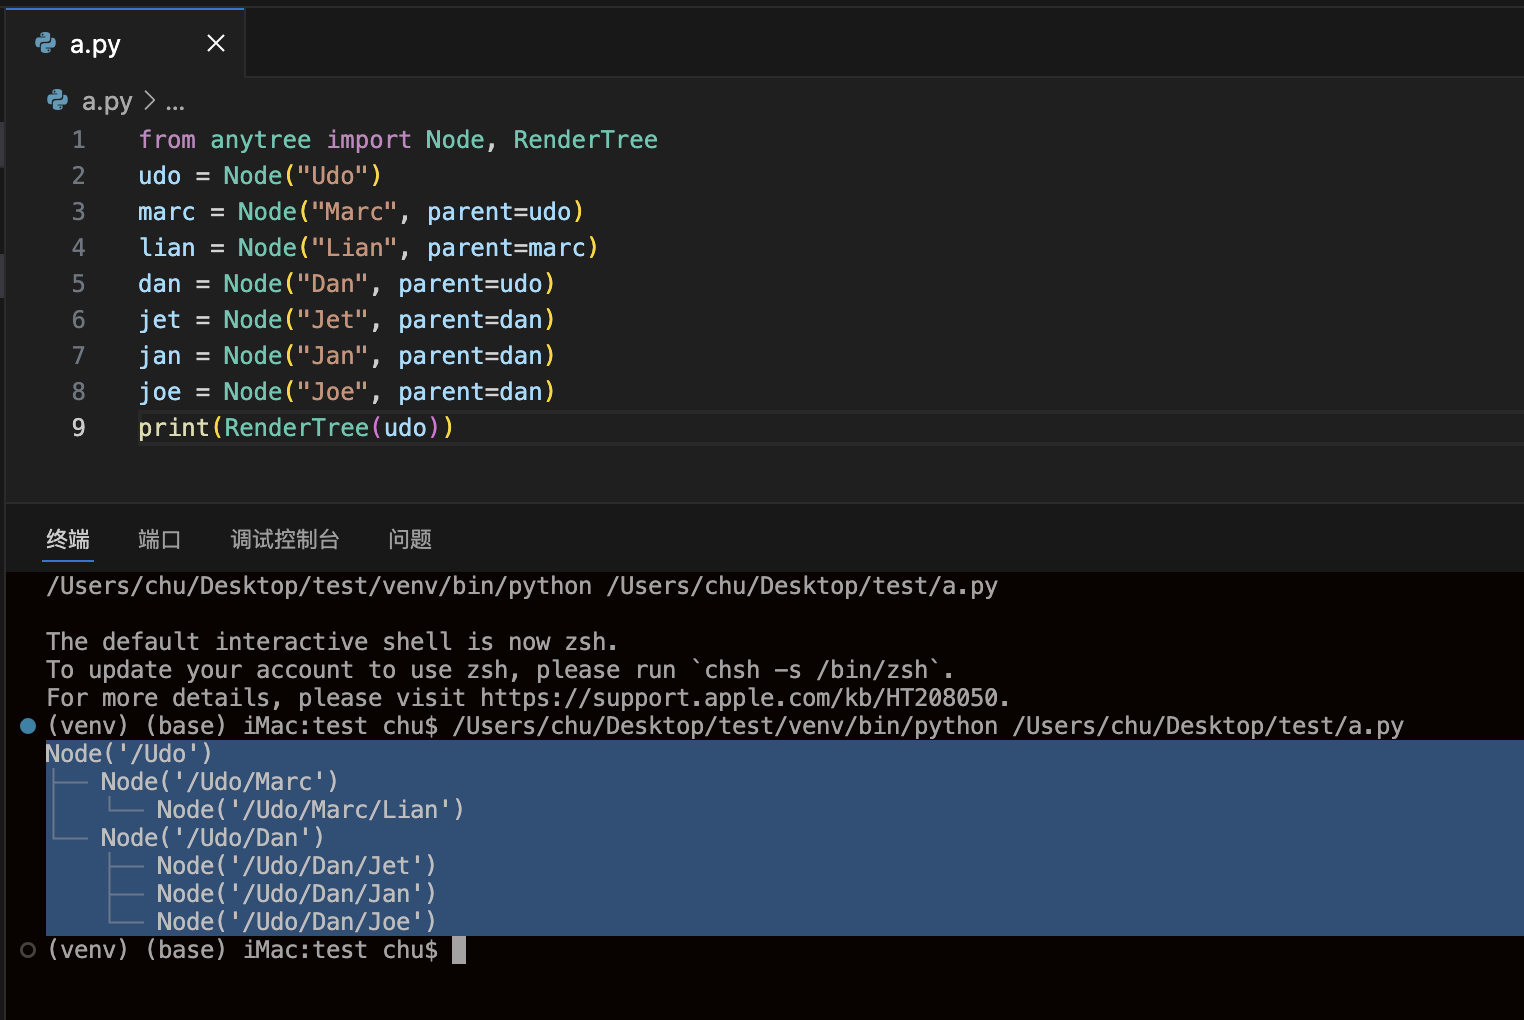Viewport: 1524px width, 1020px height.
Task: Click the Python icon in the breadcrumb bar
Action: [x=58, y=100]
